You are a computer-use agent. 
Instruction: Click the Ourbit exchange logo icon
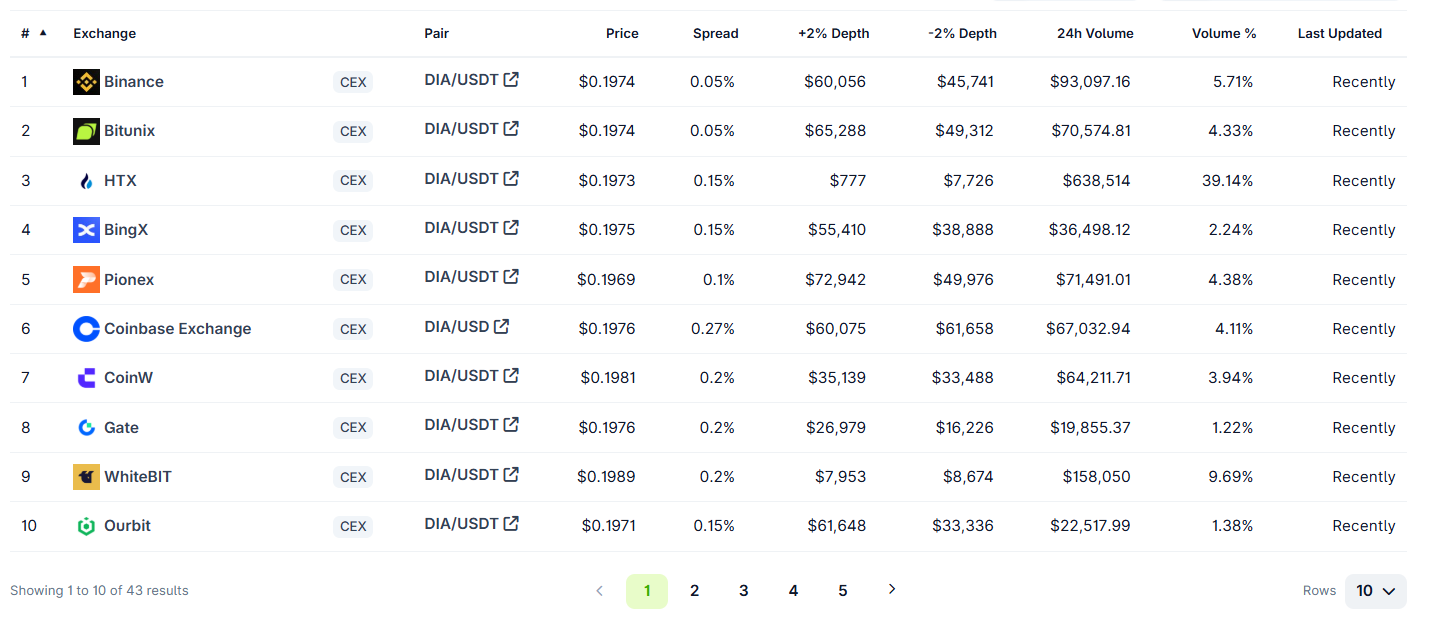click(86, 526)
